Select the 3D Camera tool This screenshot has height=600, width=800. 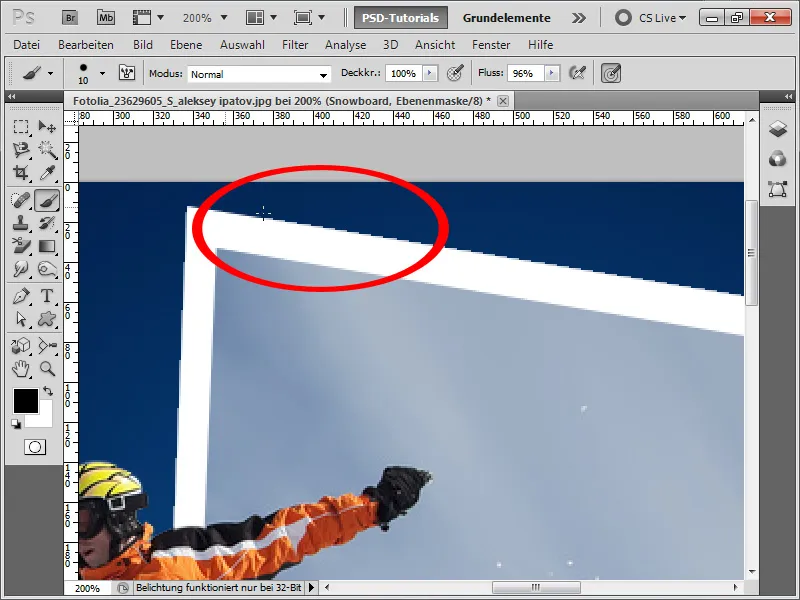[47, 346]
